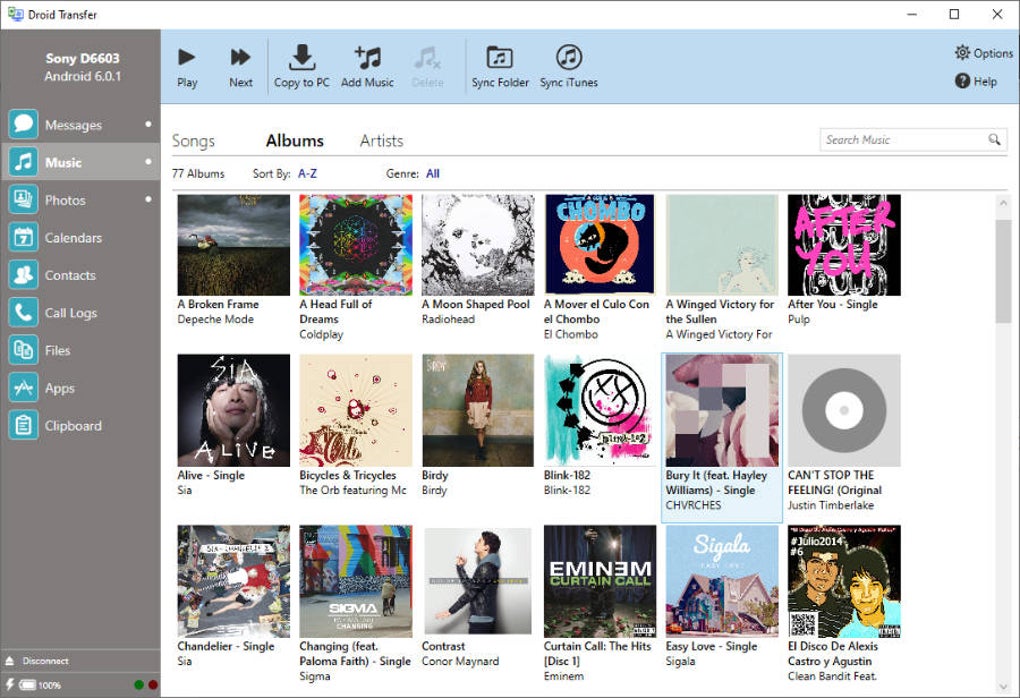Select the Birdy album cover
1020x698 pixels.
478,410
